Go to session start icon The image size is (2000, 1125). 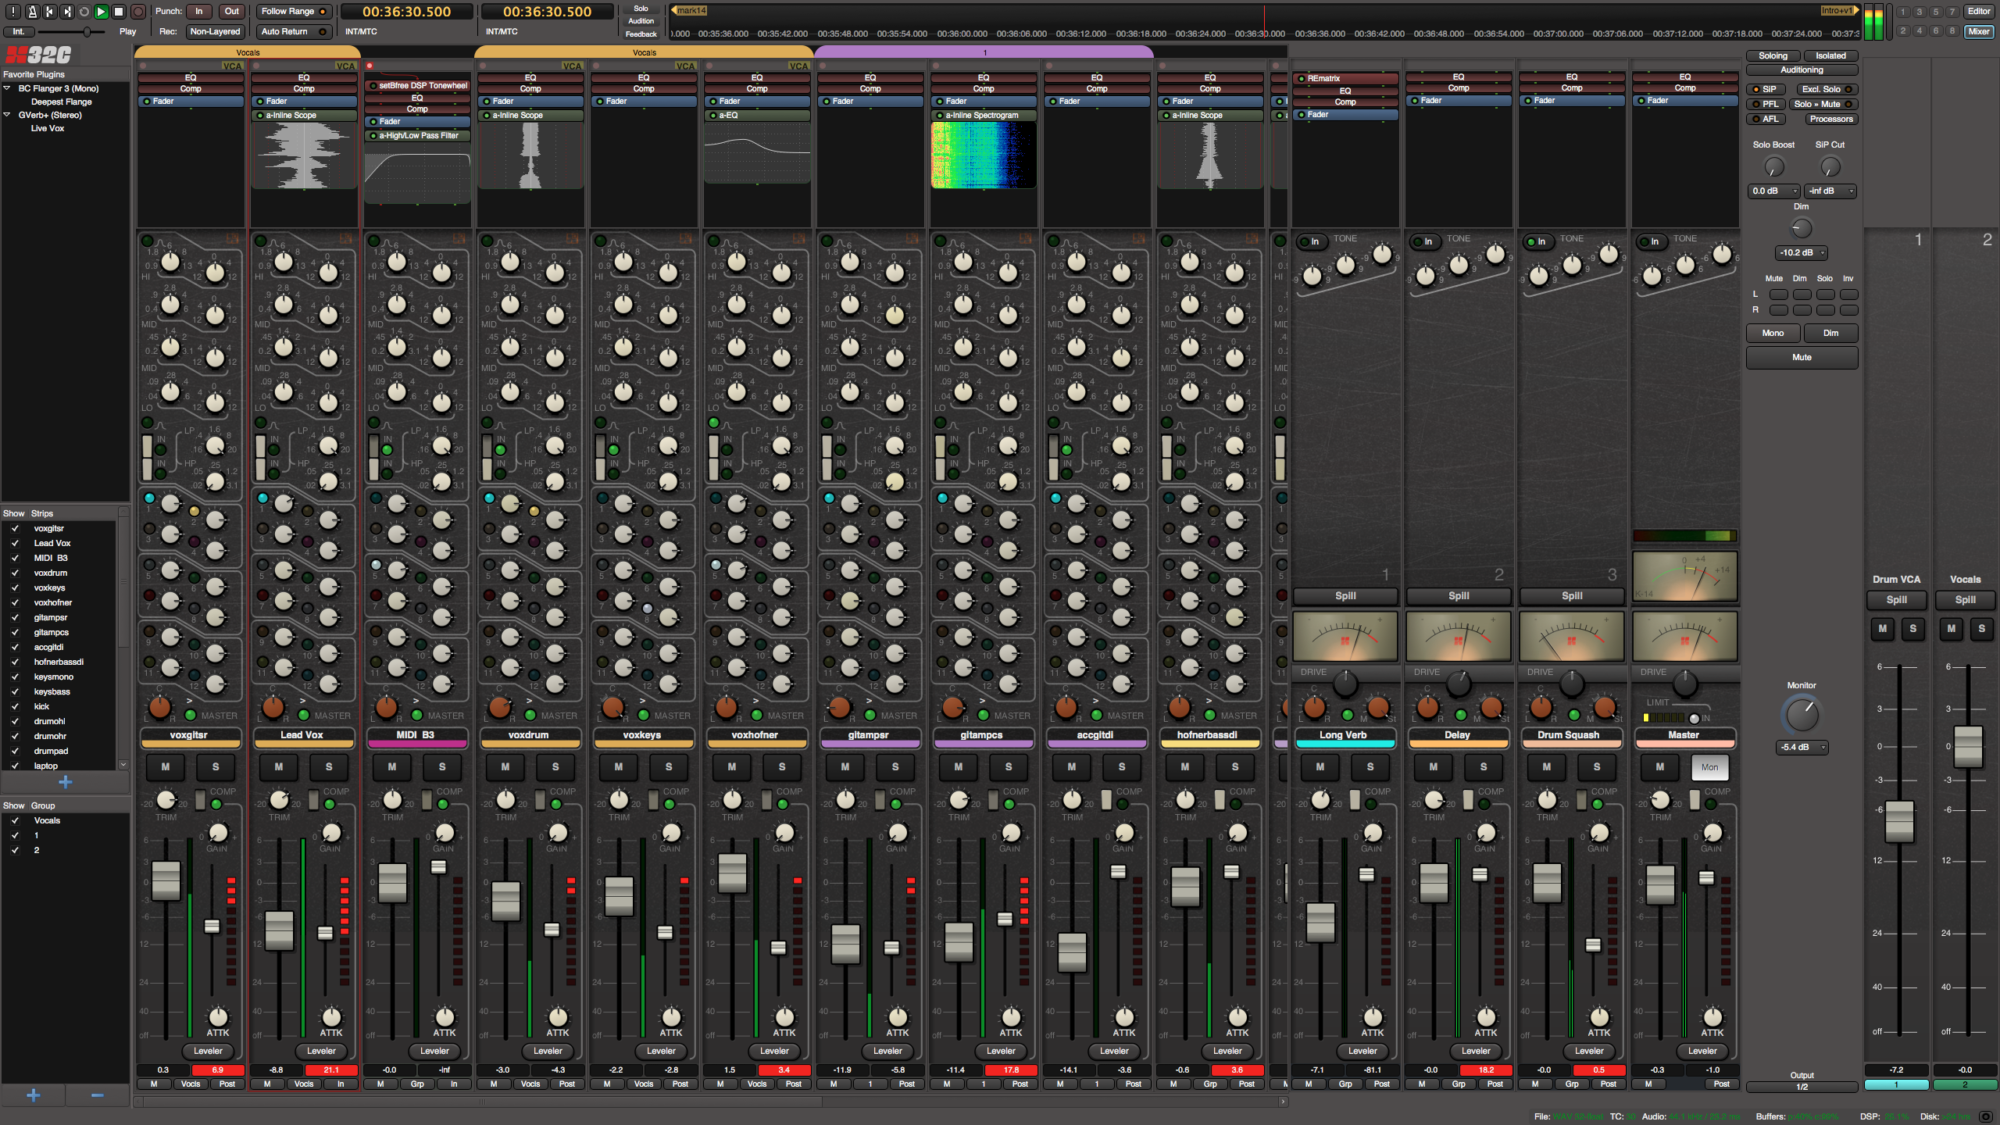(49, 12)
